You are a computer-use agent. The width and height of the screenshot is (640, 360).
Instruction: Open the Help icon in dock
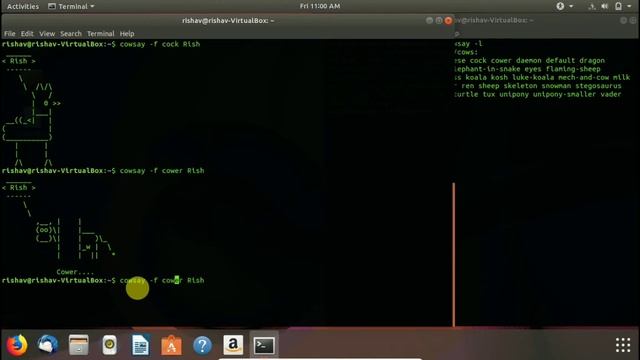coord(202,345)
